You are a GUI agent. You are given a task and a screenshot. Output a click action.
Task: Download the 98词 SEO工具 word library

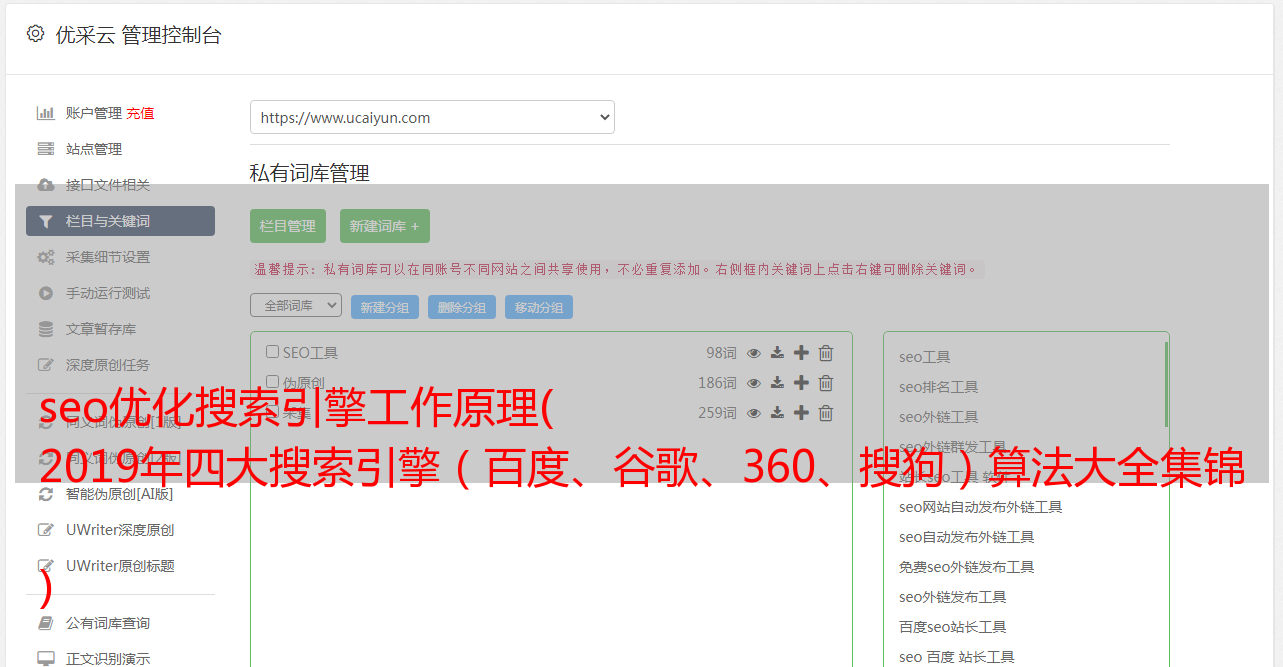777,353
